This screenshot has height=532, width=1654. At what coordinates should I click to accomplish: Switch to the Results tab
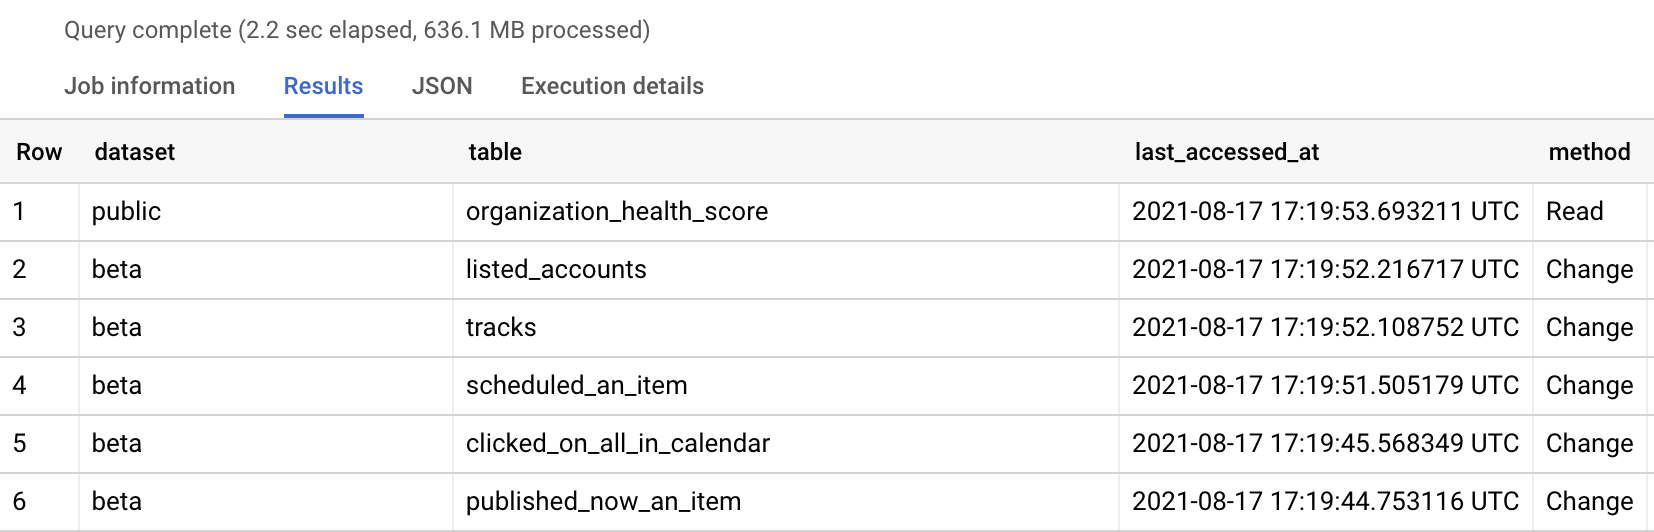click(x=323, y=86)
